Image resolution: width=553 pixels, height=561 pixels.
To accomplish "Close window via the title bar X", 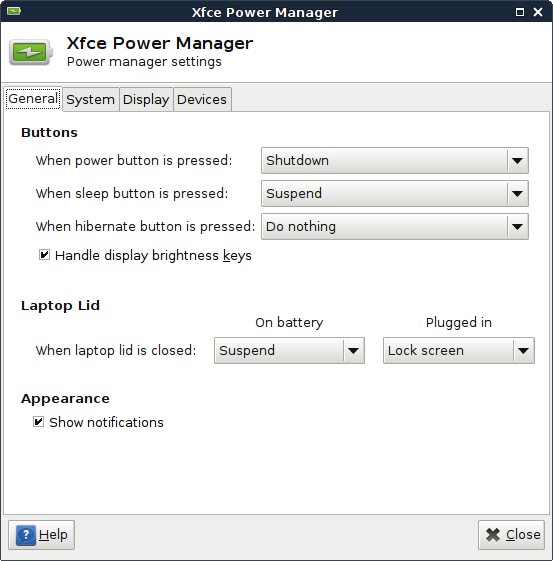I will 538,12.
